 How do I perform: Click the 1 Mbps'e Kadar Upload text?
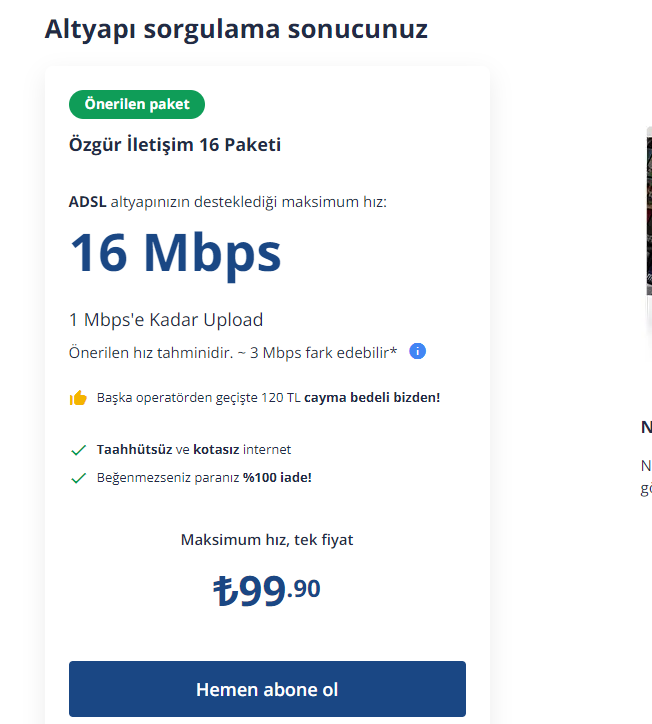click(x=166, y=320)
